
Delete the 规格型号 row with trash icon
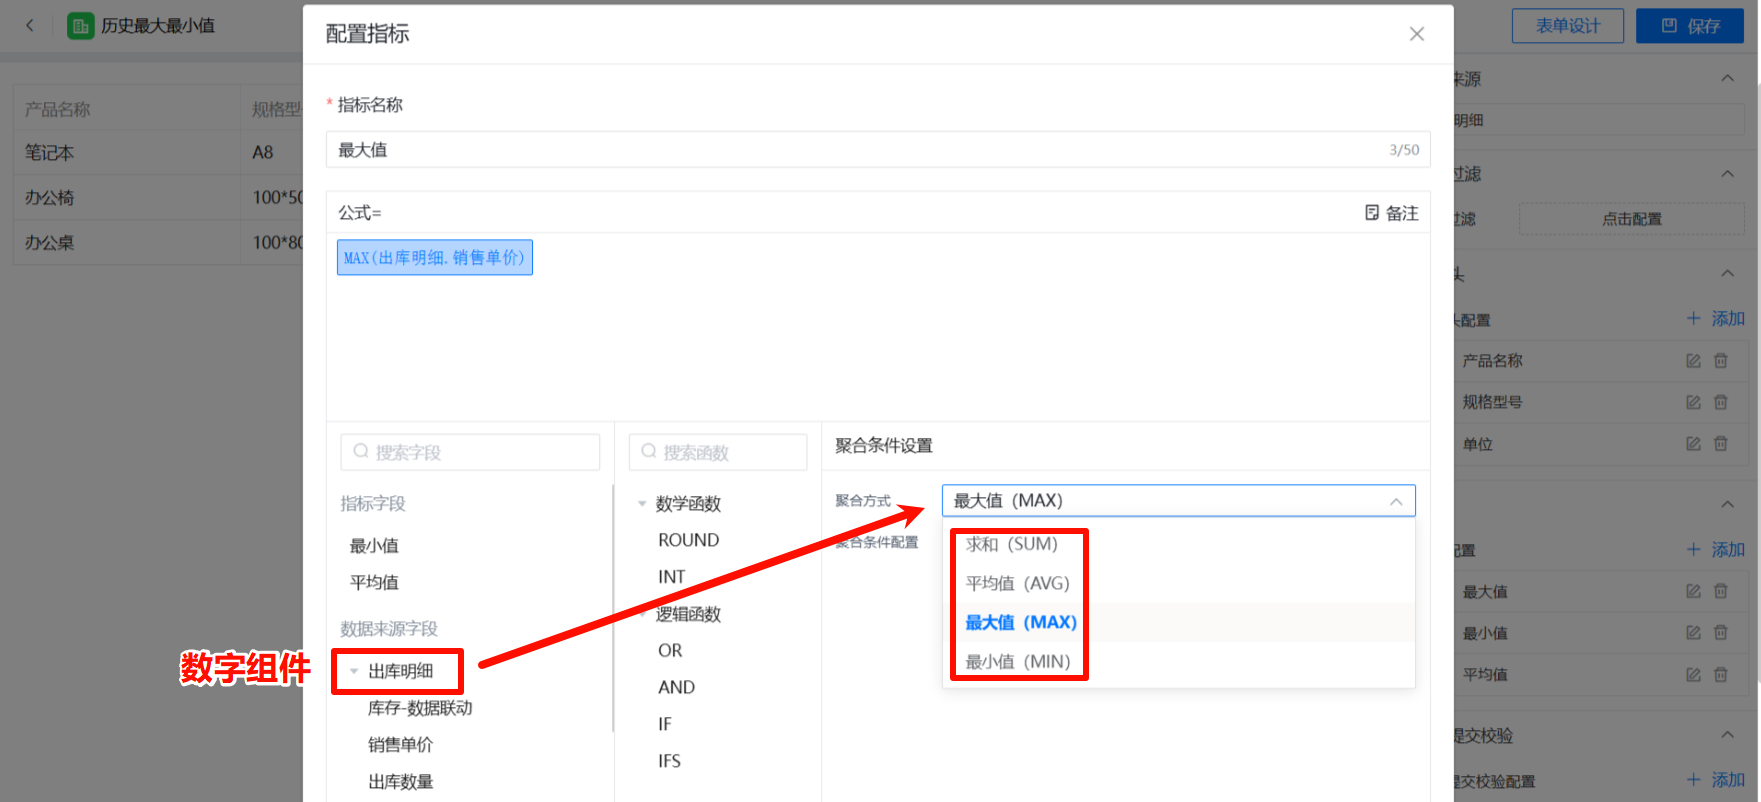pyautogui.click(x=1721, y=402)
